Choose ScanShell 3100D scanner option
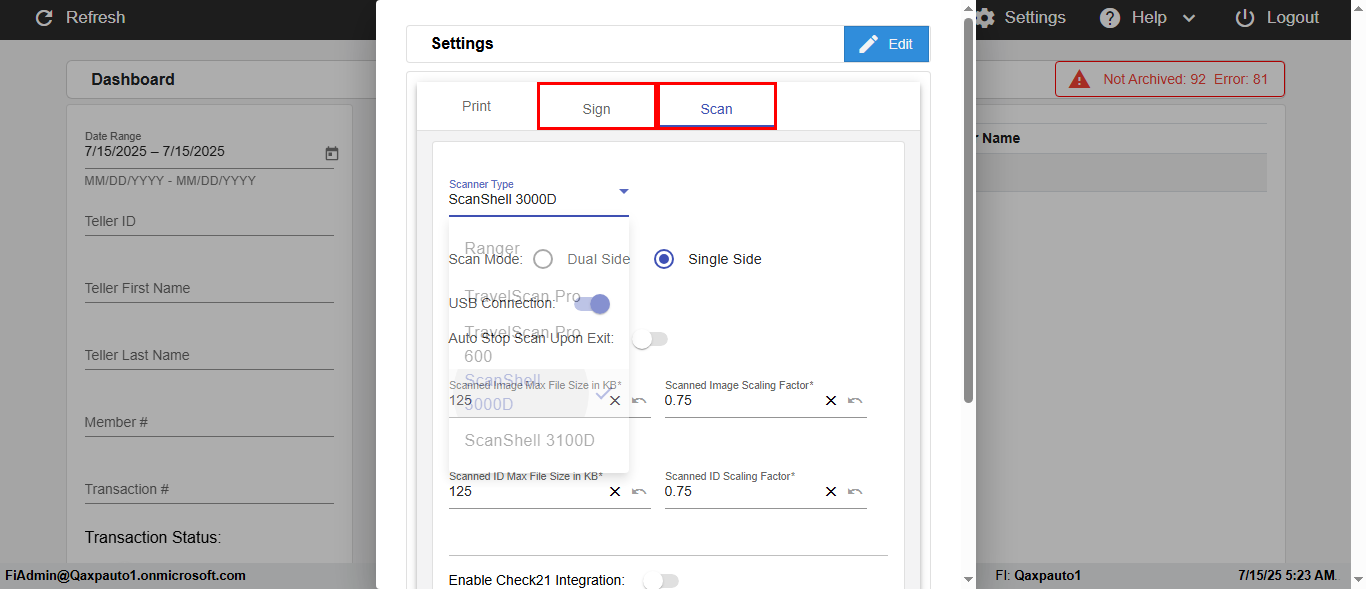Viewport: 1366px width, 589px height. (x=539, y=440)
